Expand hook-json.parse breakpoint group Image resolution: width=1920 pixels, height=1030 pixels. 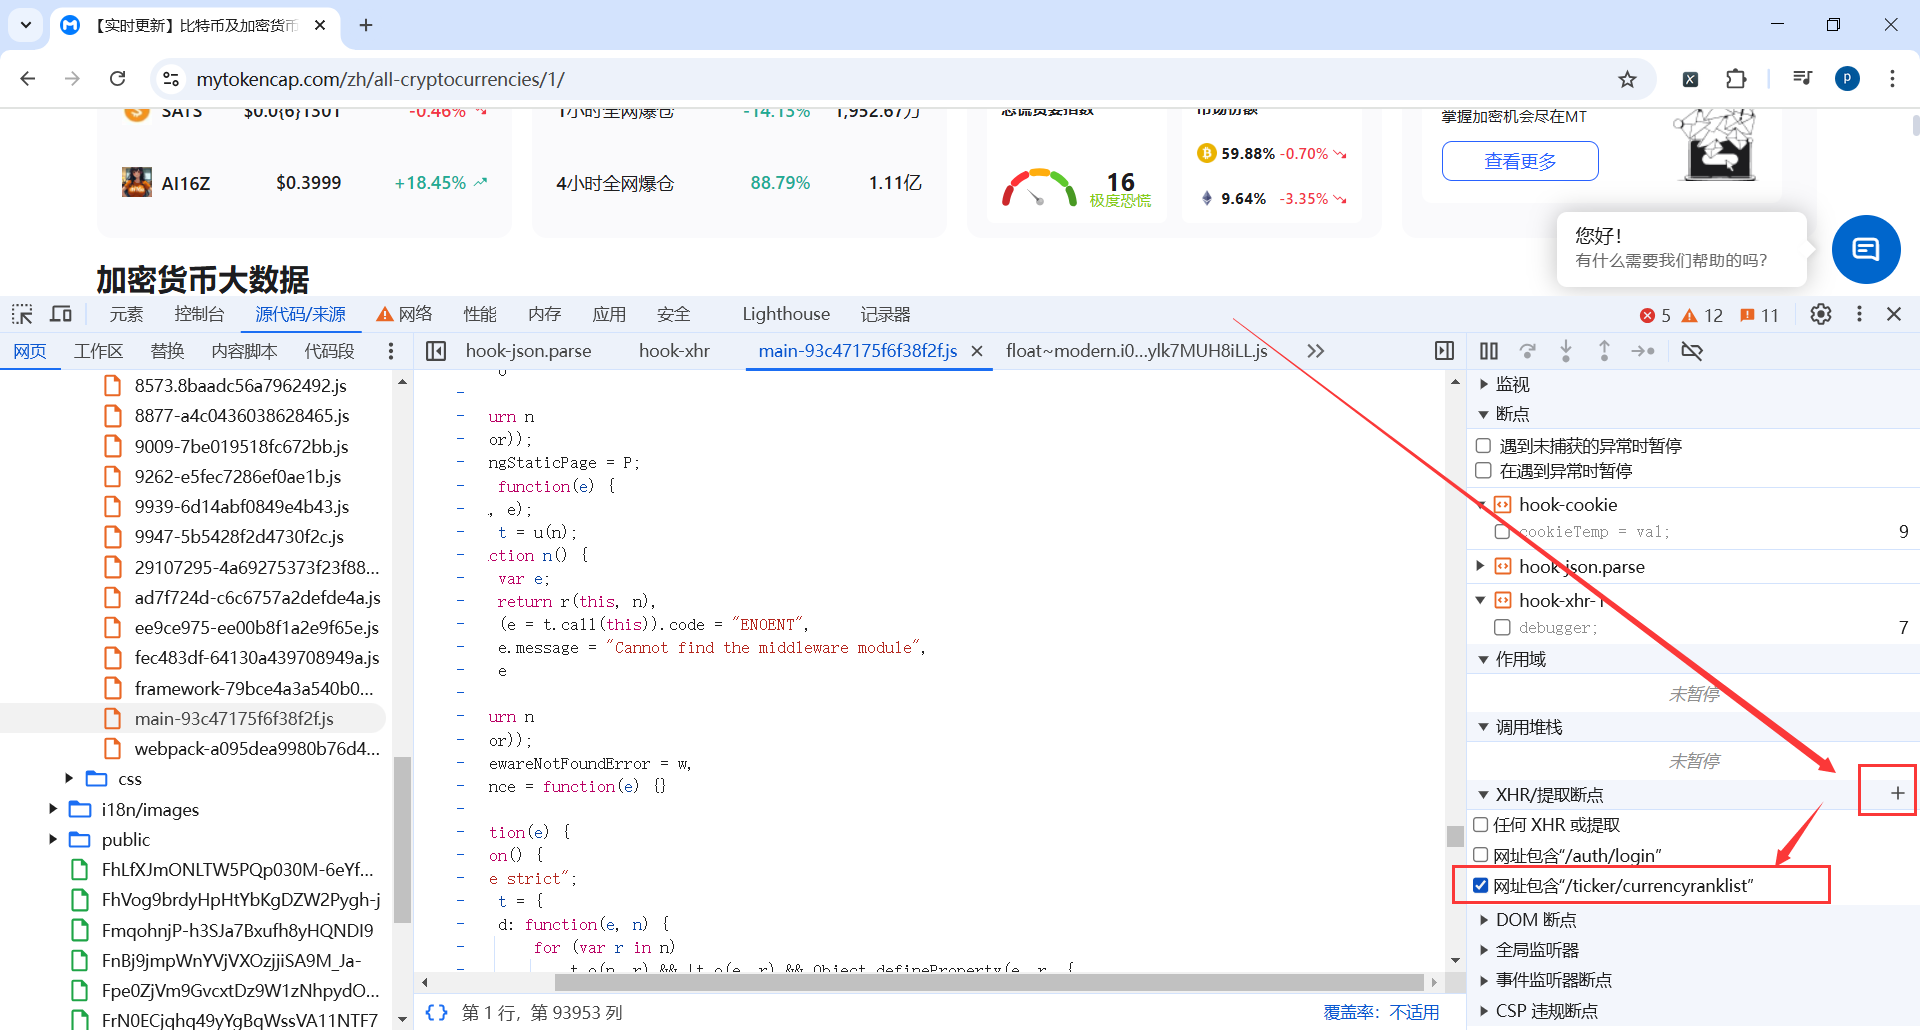point(1481,566)
